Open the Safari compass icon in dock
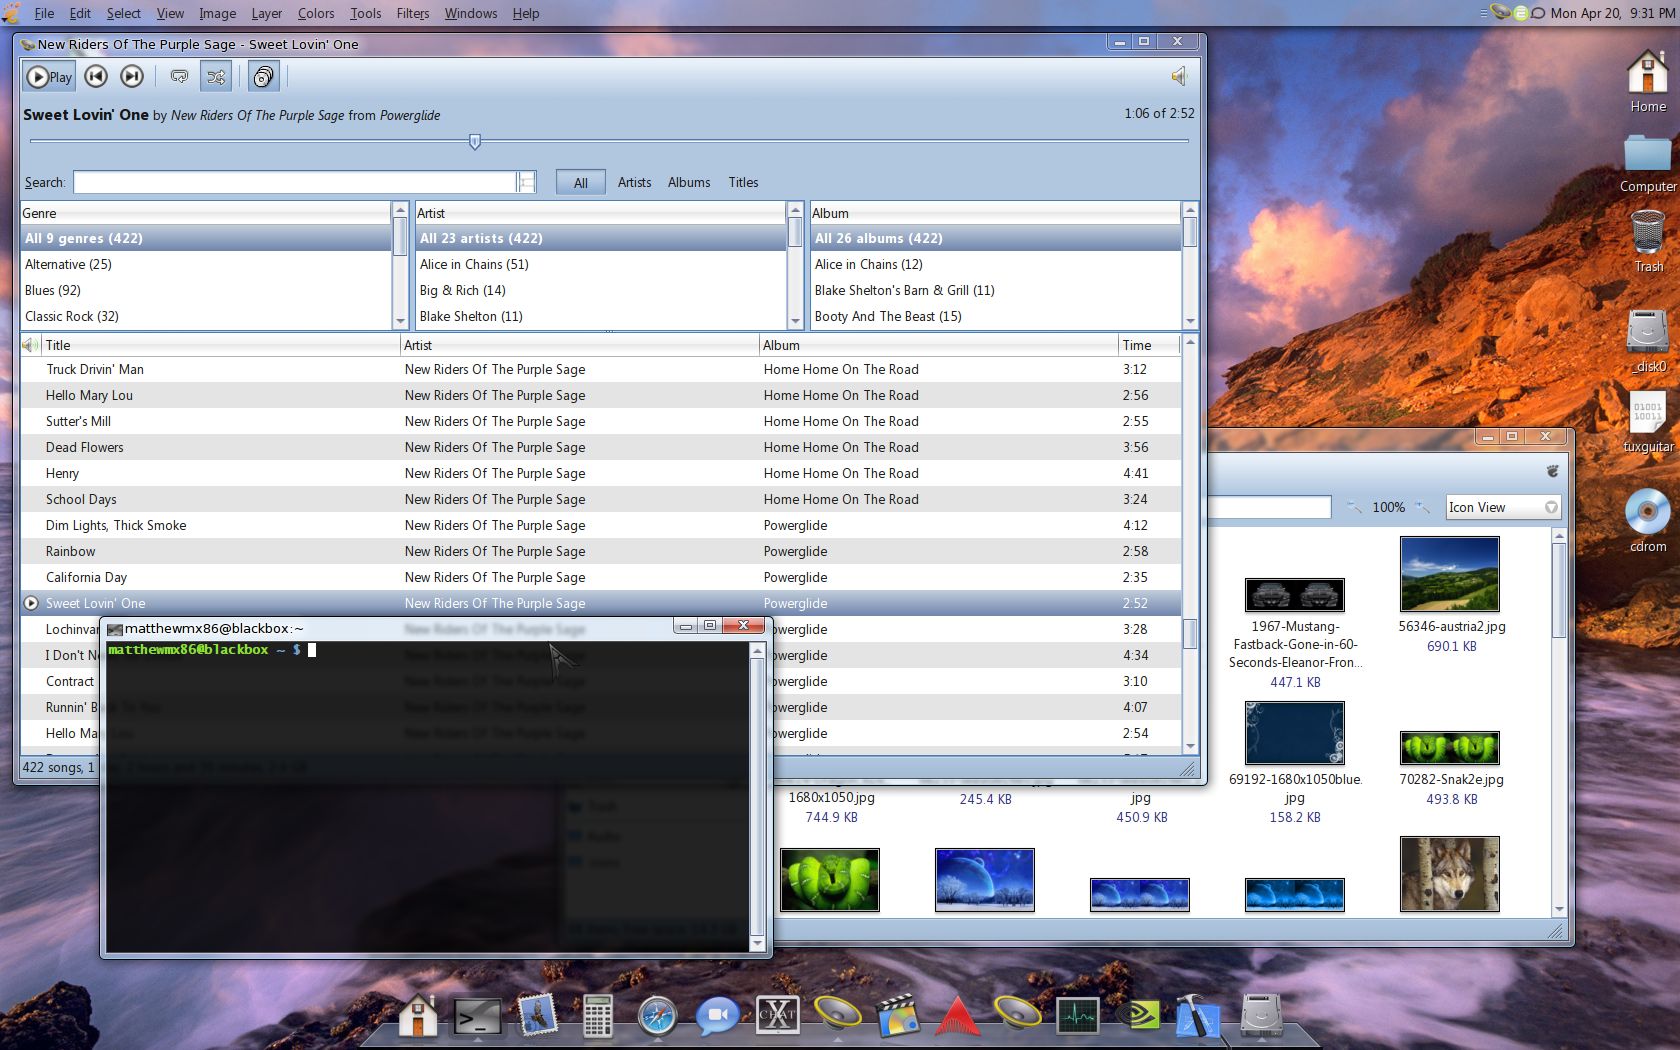Image resolution: width=1680 pixels, height=1050 pixels. pos(657,1017)
